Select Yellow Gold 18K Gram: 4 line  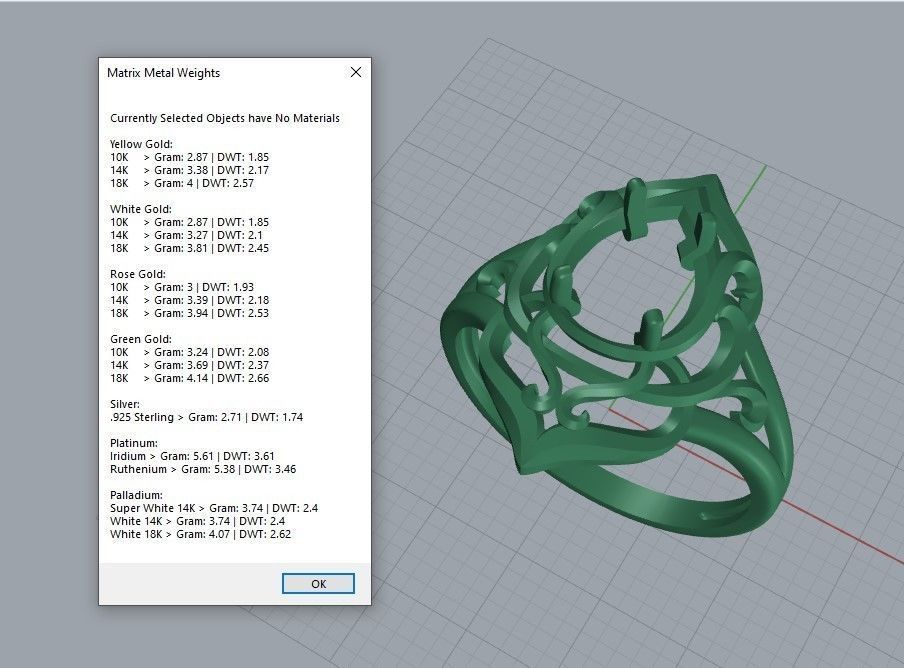(182, 183)
